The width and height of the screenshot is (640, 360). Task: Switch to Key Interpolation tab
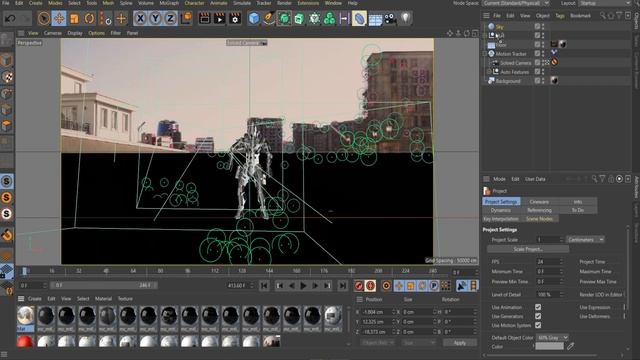[x=501, y=219]
